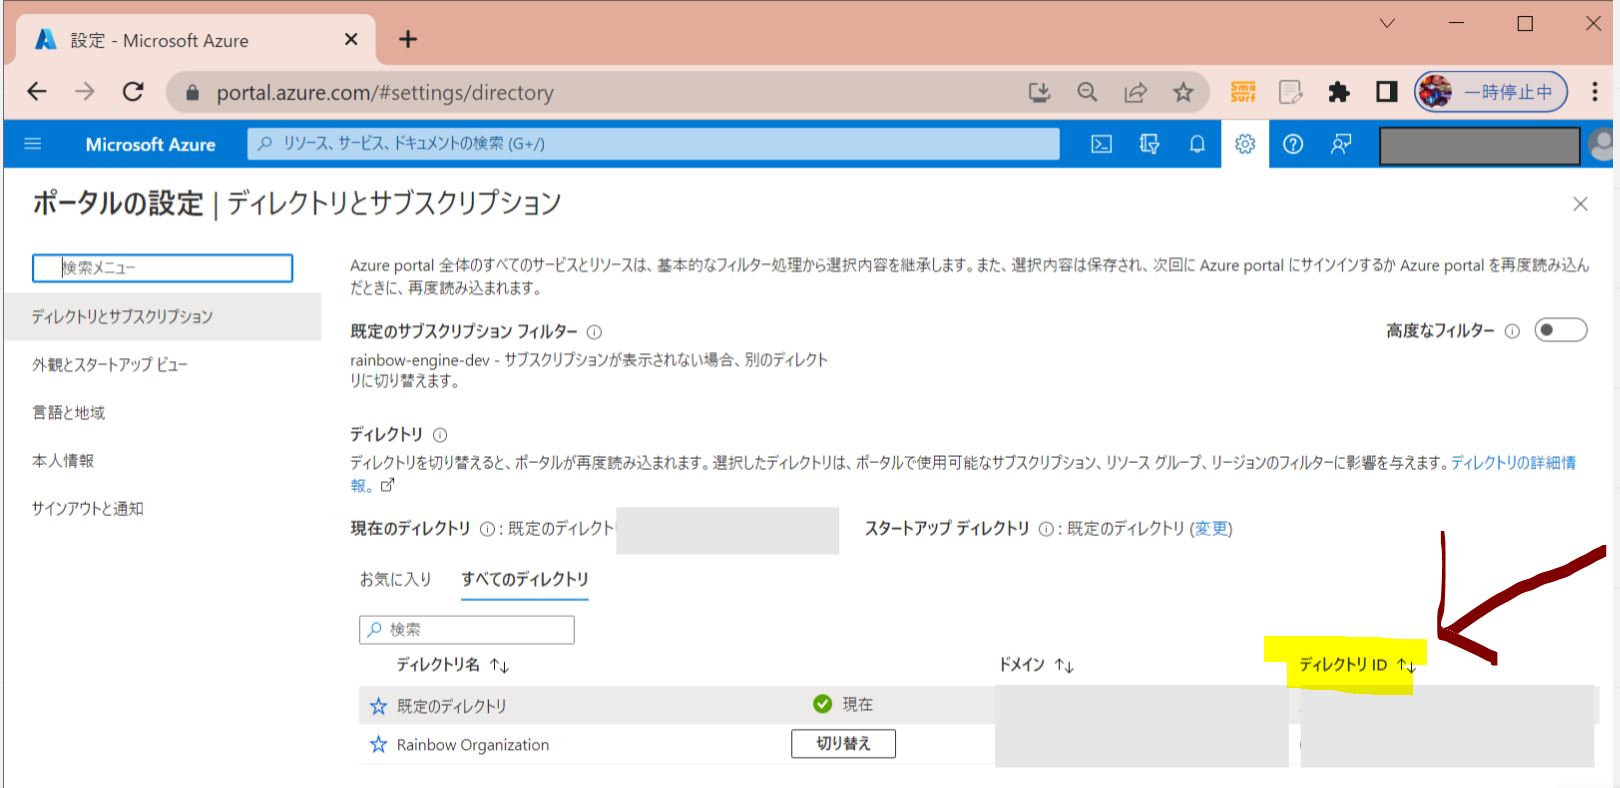This screenshot has width=1620, height=788.
Task: Favorite the Rainbow Organization directory star
Action: pos(378,745)
